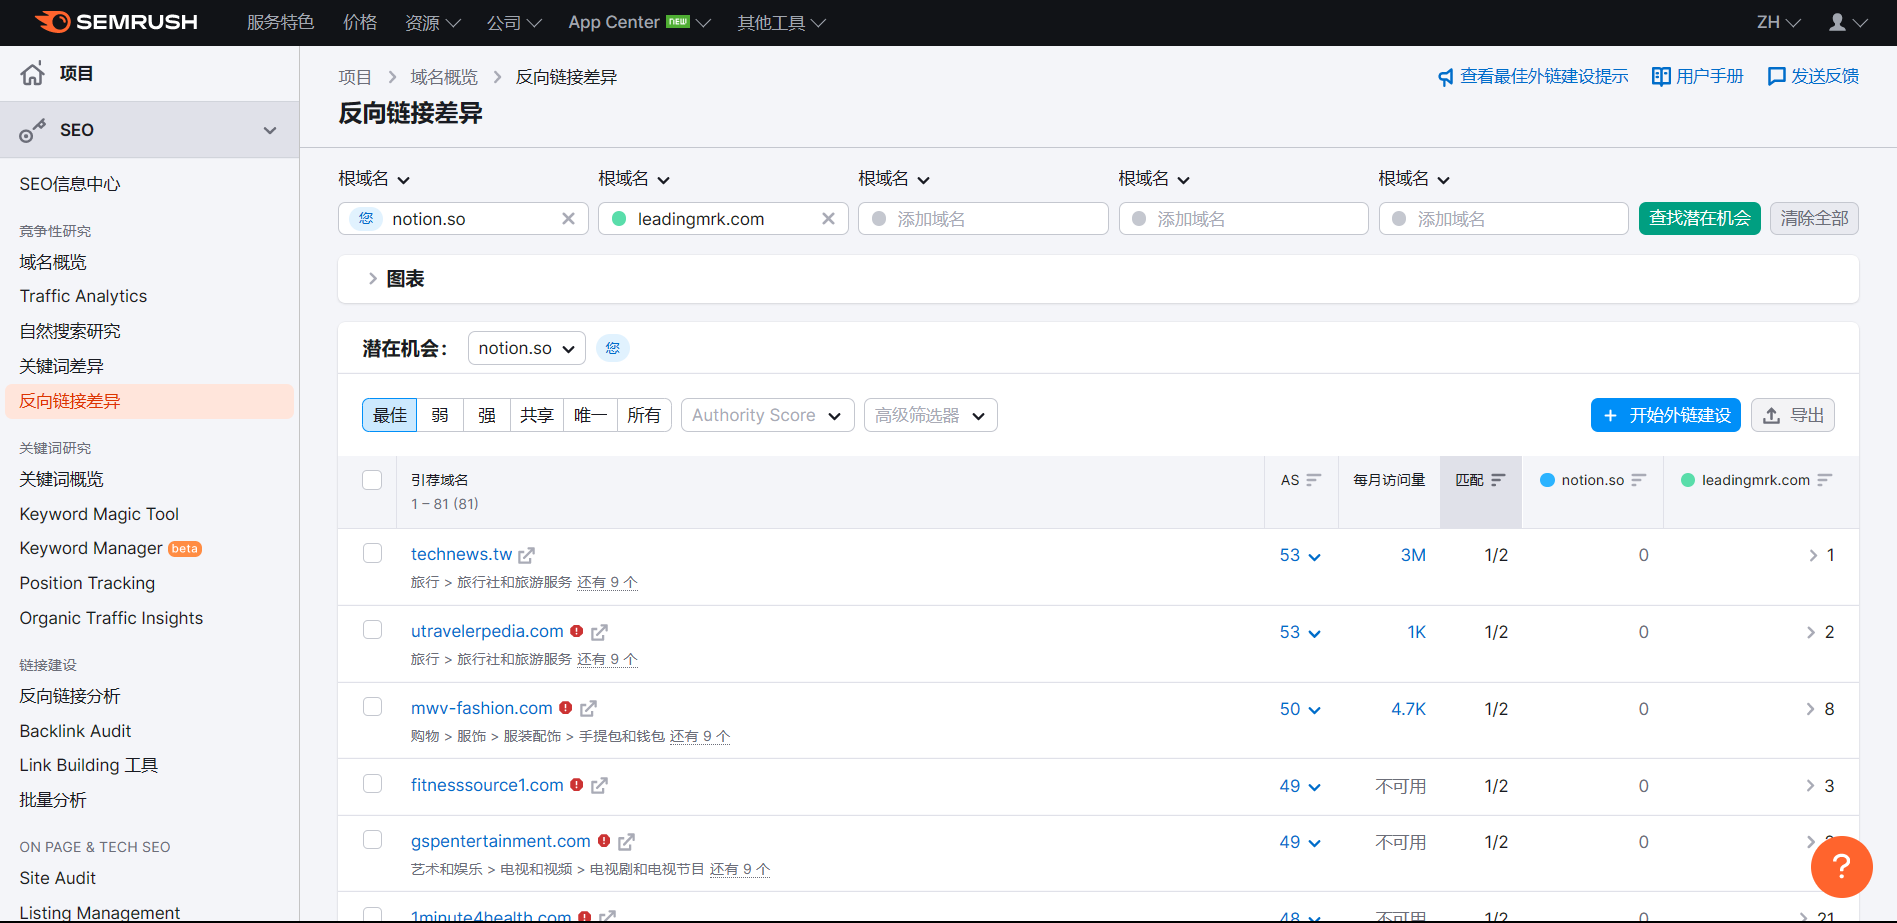Open the 潜在机会 notion.so dropdown
Viewport: 1897px width, 923px height.
526,348
